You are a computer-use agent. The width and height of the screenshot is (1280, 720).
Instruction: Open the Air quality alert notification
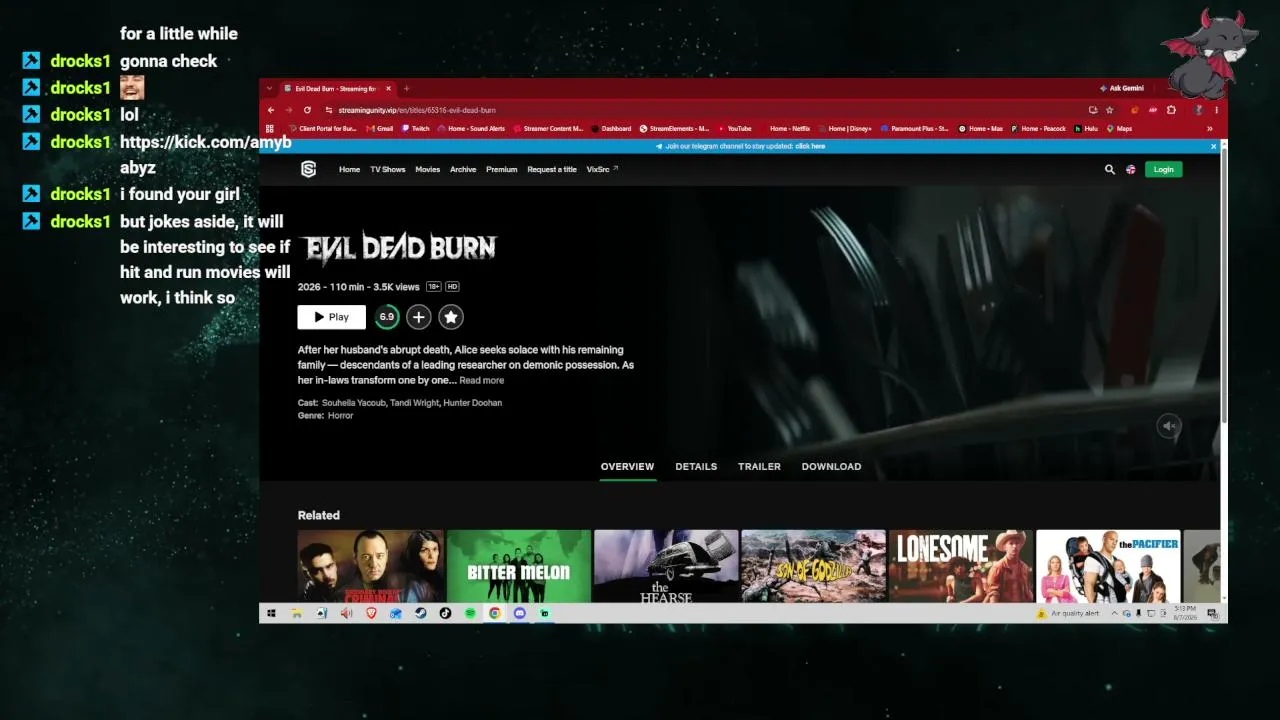1068,613
